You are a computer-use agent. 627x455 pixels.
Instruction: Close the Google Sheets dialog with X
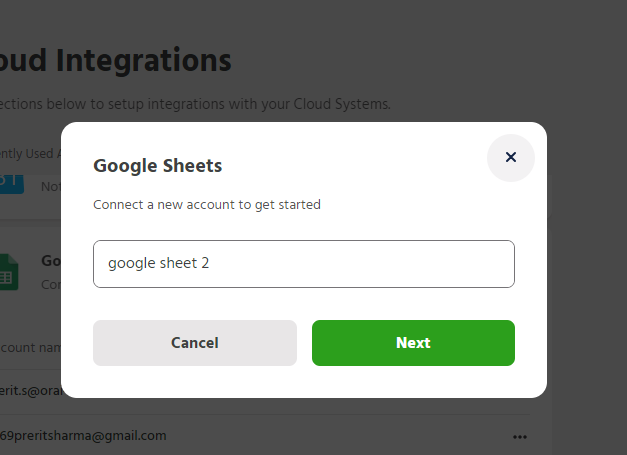point(510,157)
